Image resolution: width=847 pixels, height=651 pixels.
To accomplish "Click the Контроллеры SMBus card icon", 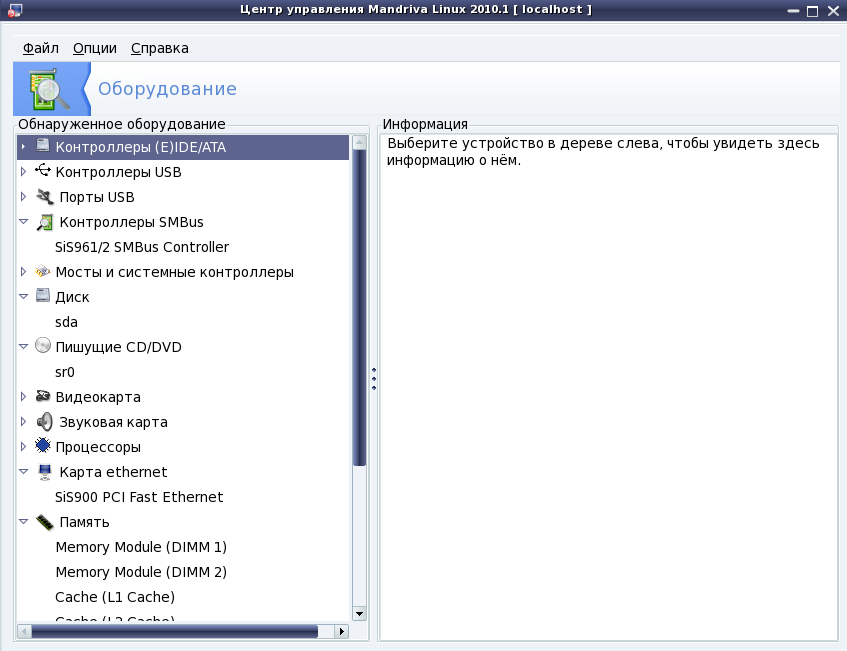I will pos(45,222).
